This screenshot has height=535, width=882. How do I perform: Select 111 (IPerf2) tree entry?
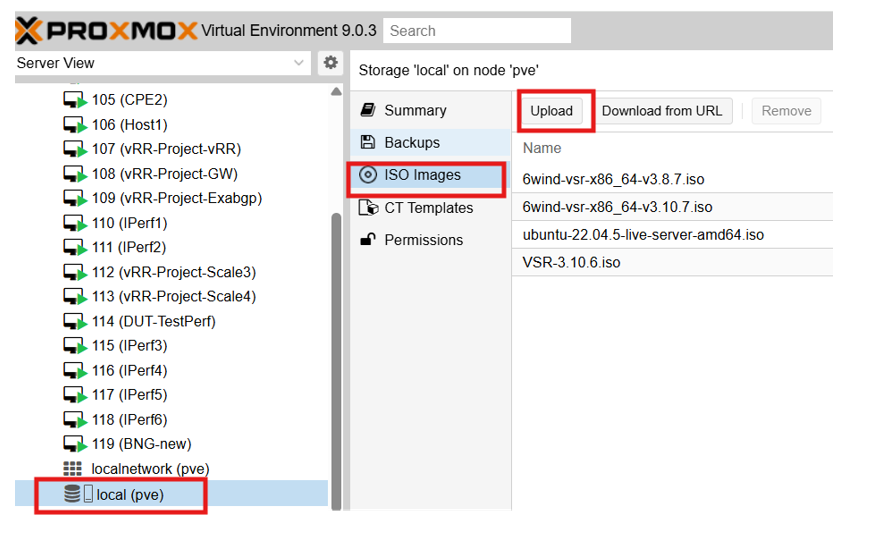pos(129,247)
